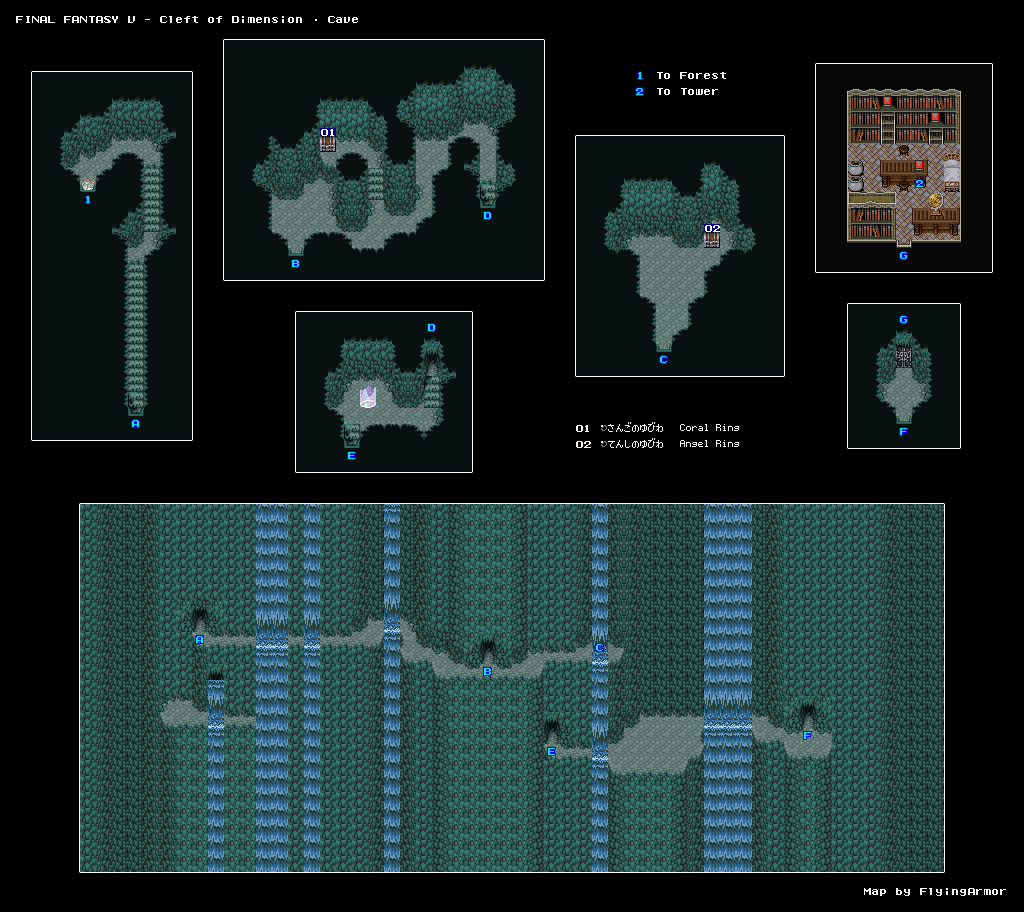Click the "Cleft of Dimension · Cave" title

259,20
